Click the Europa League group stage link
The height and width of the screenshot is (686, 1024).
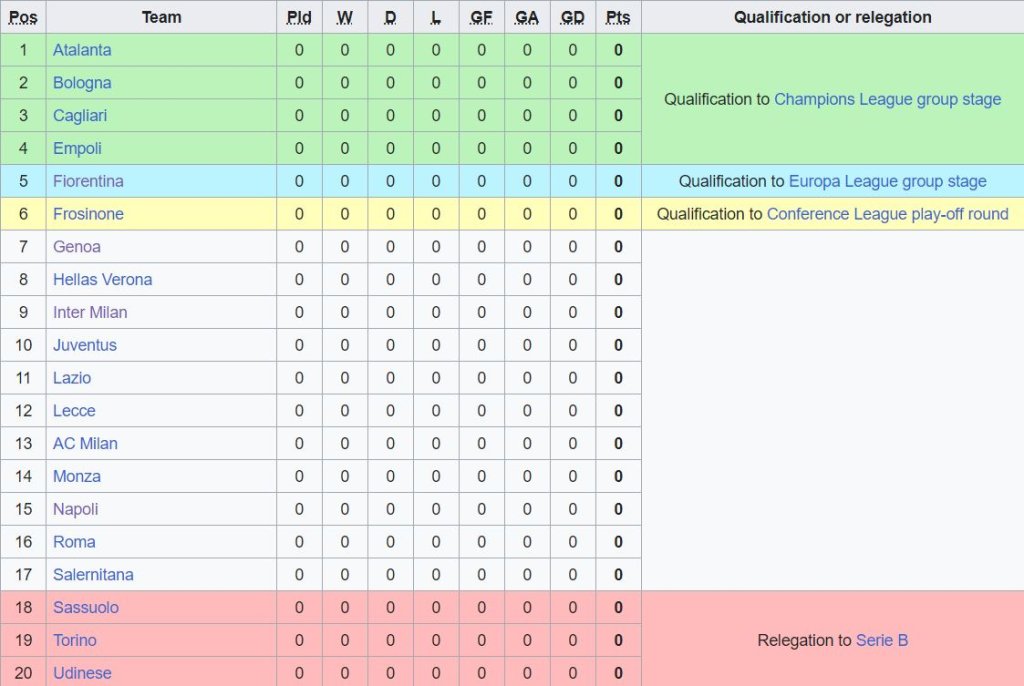coord(887,181)
